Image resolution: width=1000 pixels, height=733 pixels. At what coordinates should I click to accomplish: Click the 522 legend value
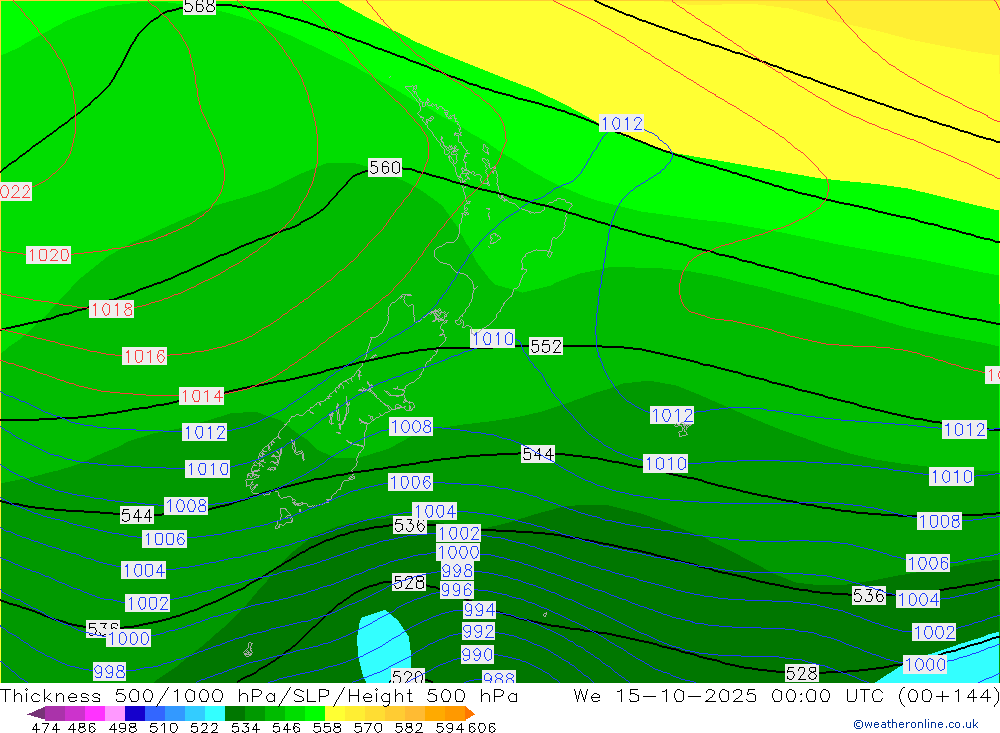click(x=205, y=727)
